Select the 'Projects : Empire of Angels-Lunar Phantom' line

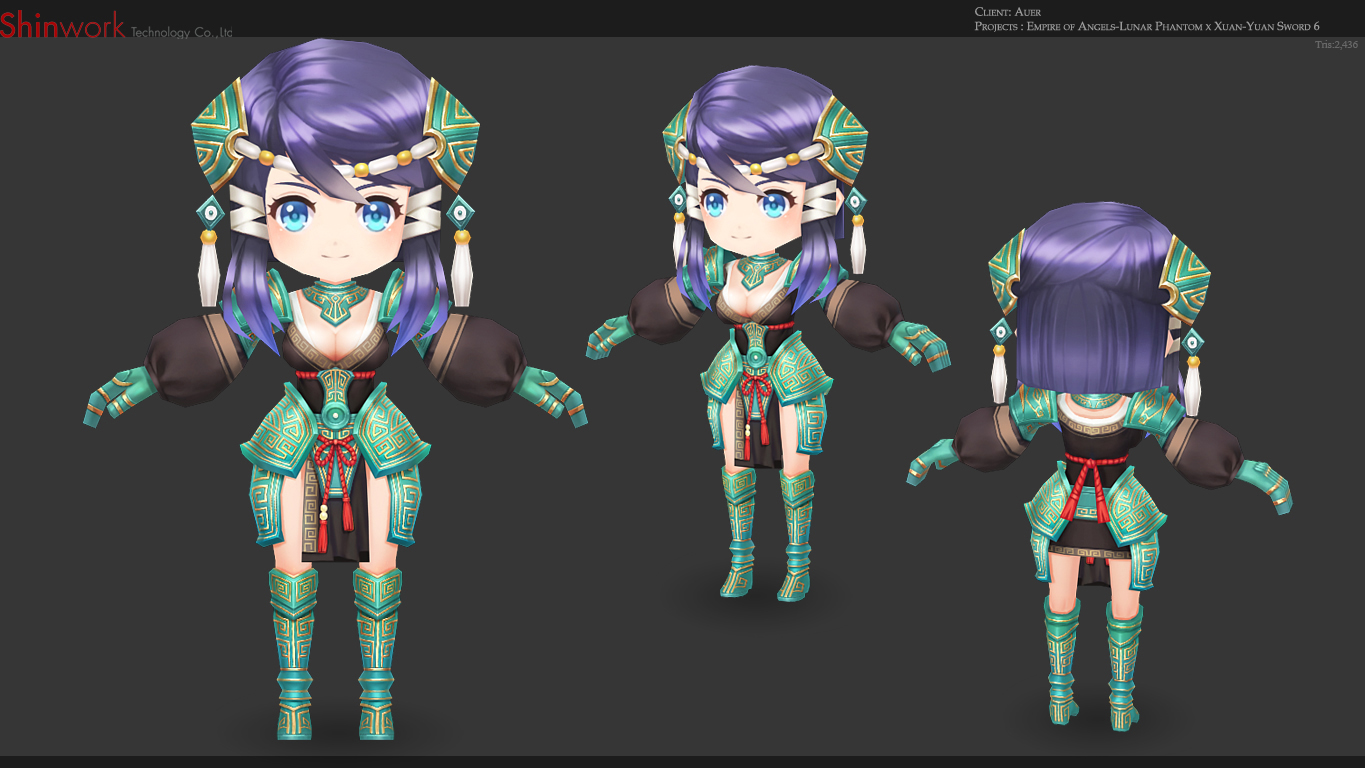pos(1146,27)
